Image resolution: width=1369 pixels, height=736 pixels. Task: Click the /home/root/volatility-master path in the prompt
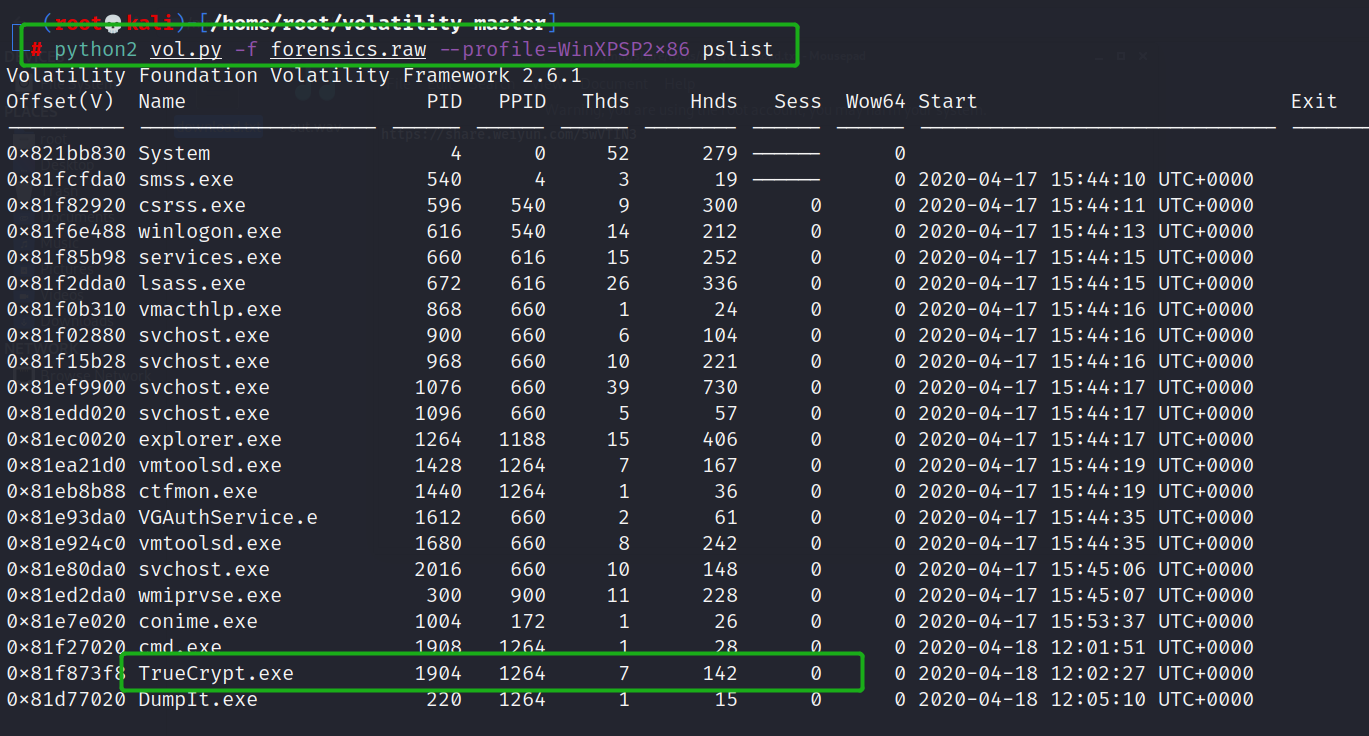point(378,22)
